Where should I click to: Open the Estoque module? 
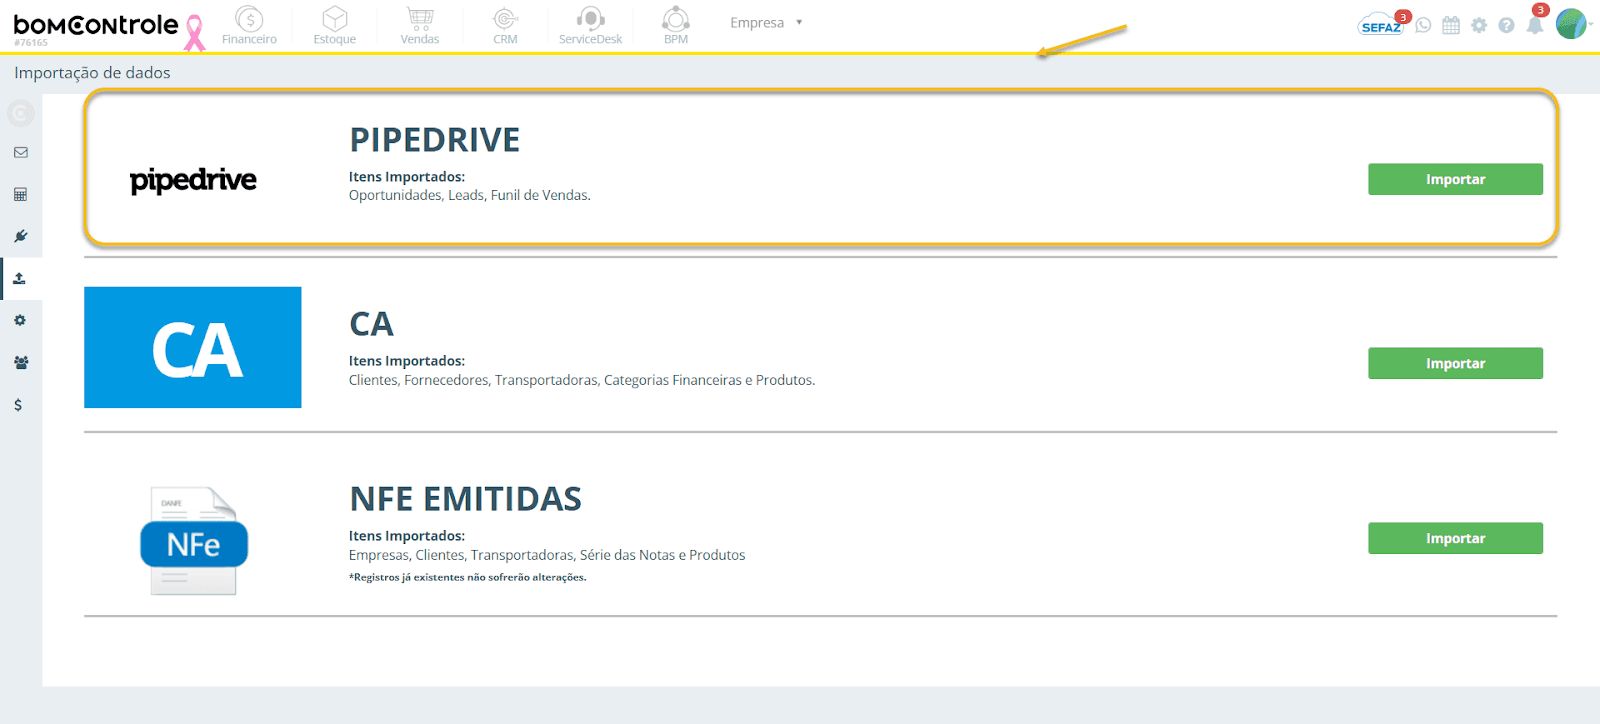[334, 25]
